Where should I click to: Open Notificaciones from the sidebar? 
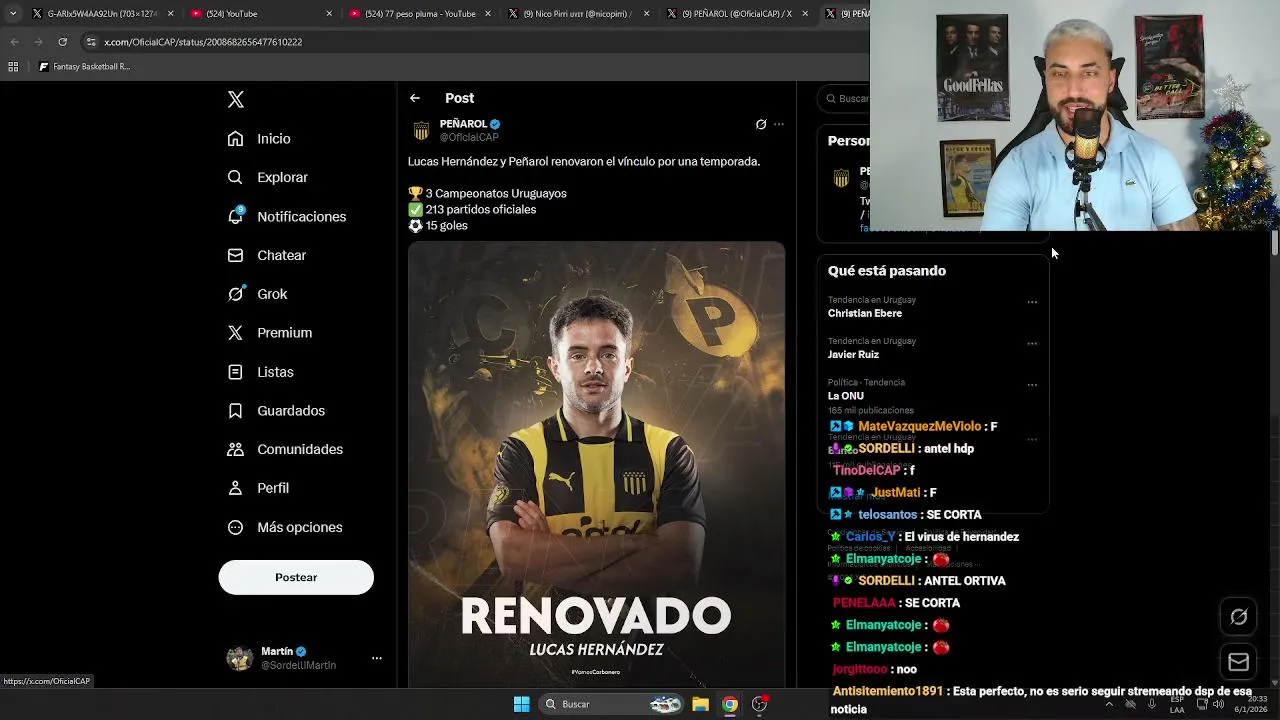[x=286, y=216]
